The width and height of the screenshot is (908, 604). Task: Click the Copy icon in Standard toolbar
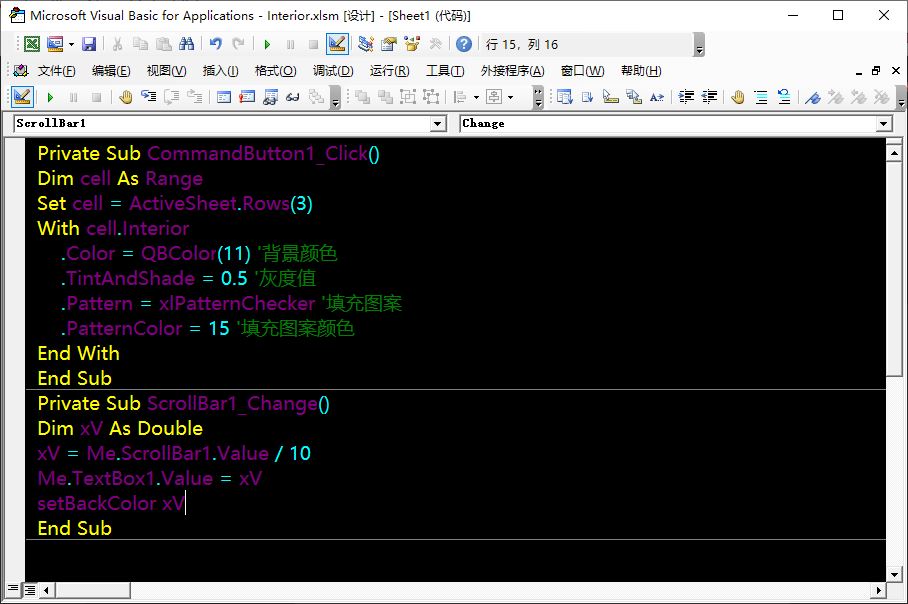coord(140,44)
